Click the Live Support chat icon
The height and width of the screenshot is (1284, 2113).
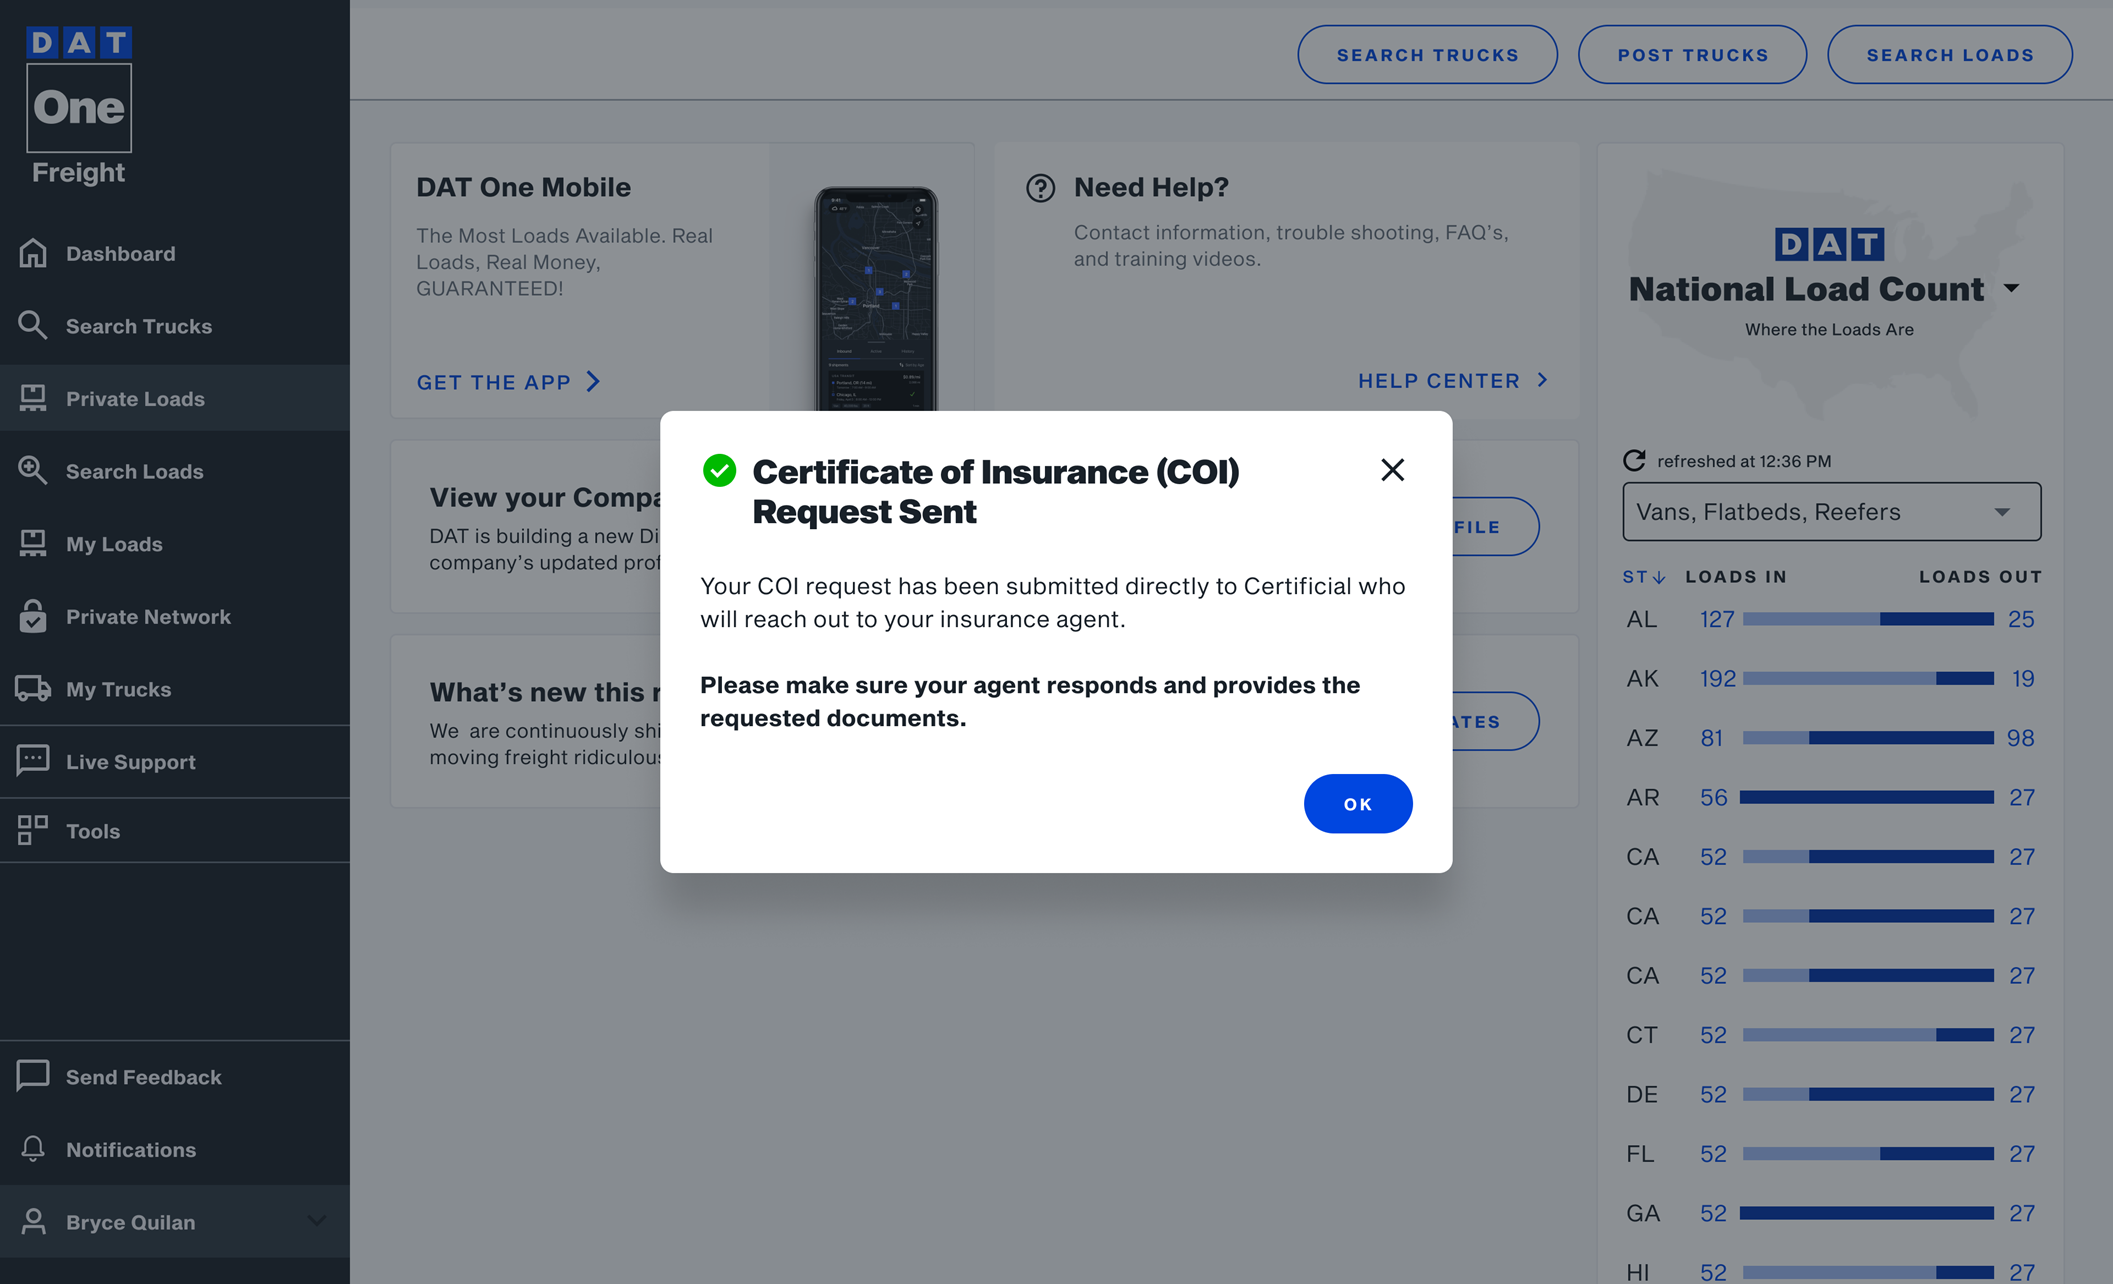click(x=33, y=761)
